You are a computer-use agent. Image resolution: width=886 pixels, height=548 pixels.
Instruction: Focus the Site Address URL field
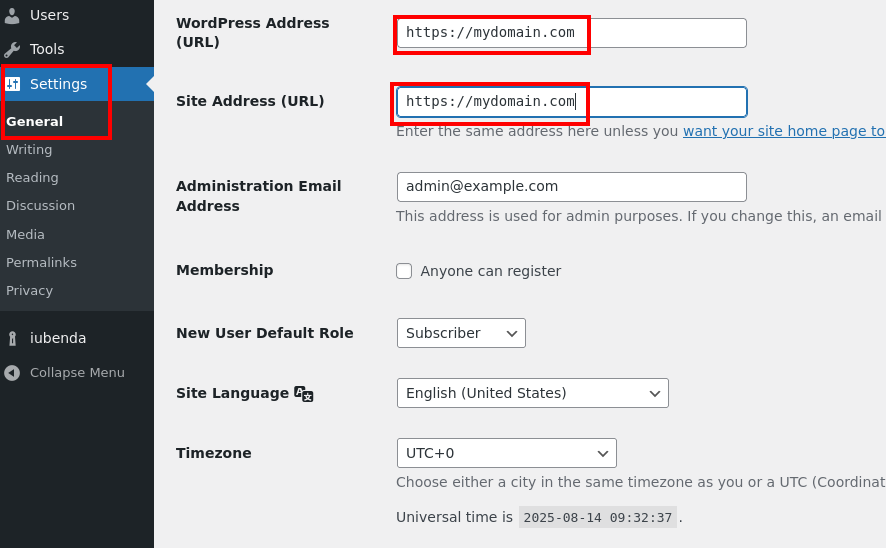(571, 102)
